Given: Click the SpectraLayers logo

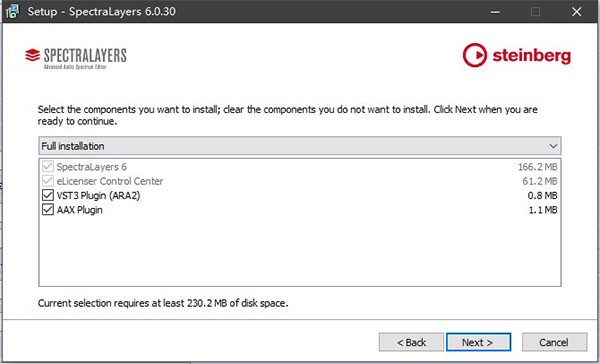Looking at the screenshot, I should point(76,58).
